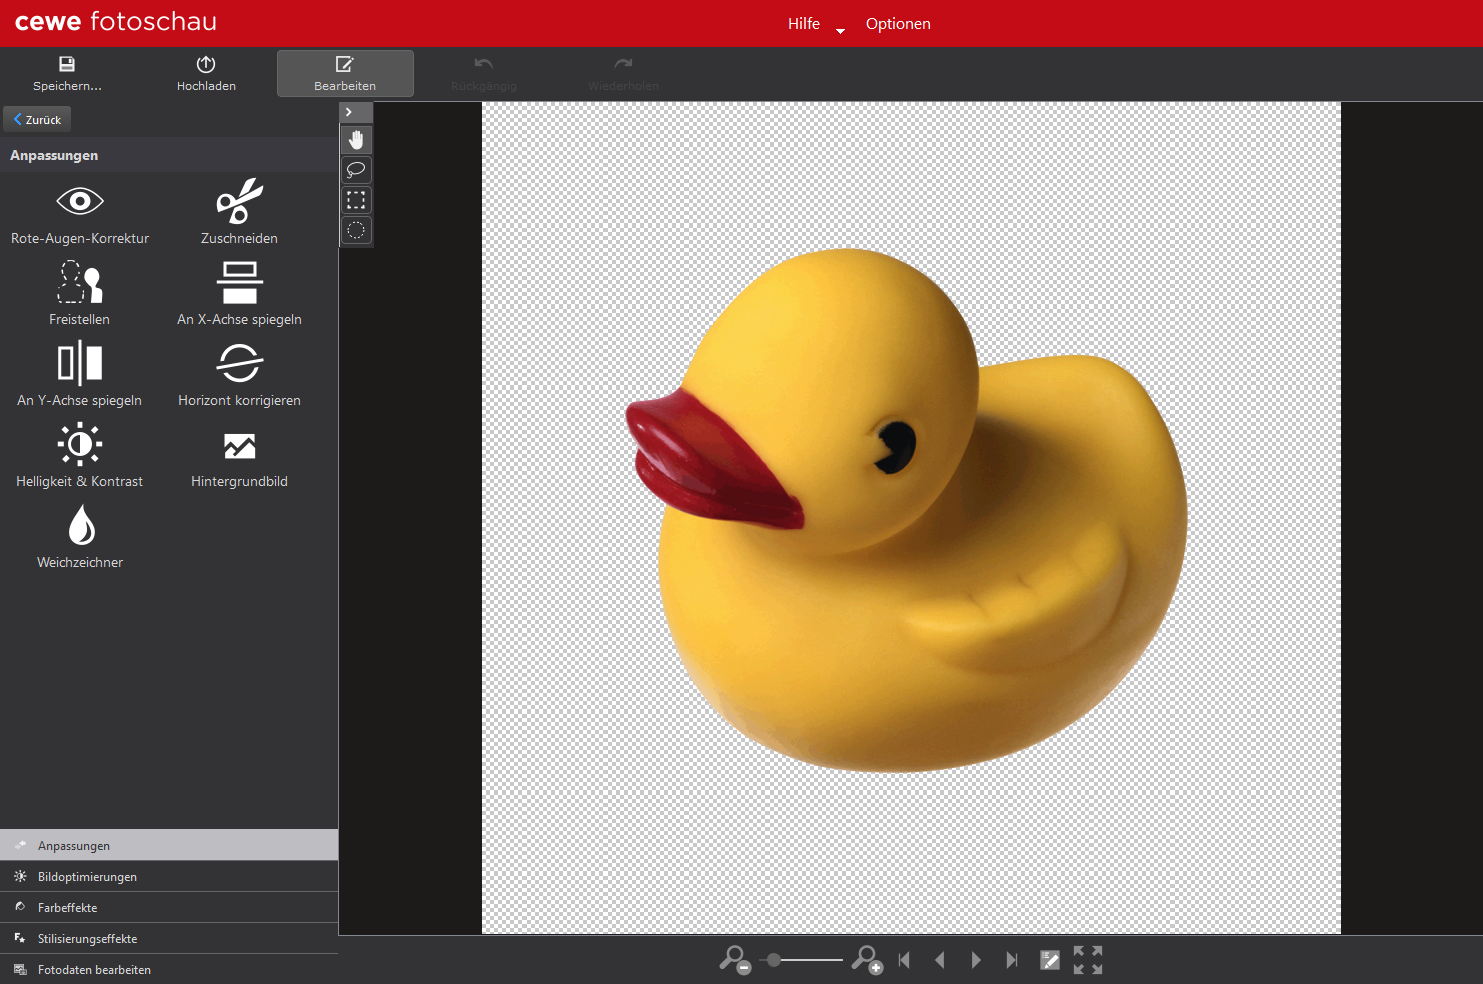Click the zoom level slider

tap(804, 960)
